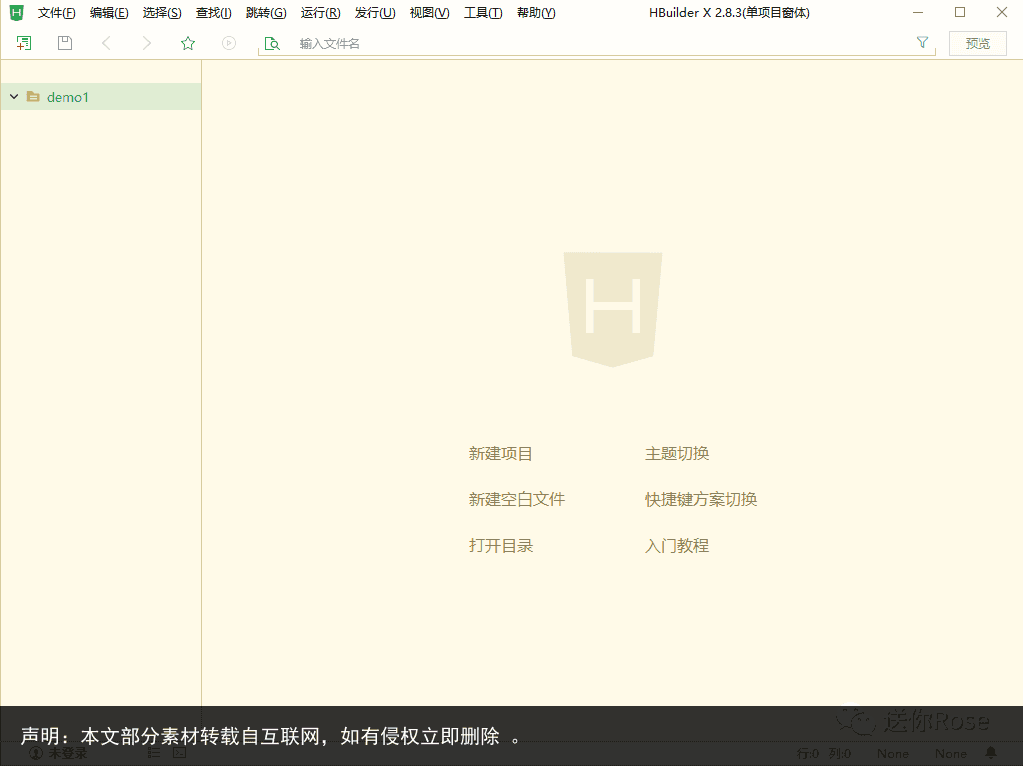
Task: Click the 新建项目 link
Action: (x=500, y=453)
